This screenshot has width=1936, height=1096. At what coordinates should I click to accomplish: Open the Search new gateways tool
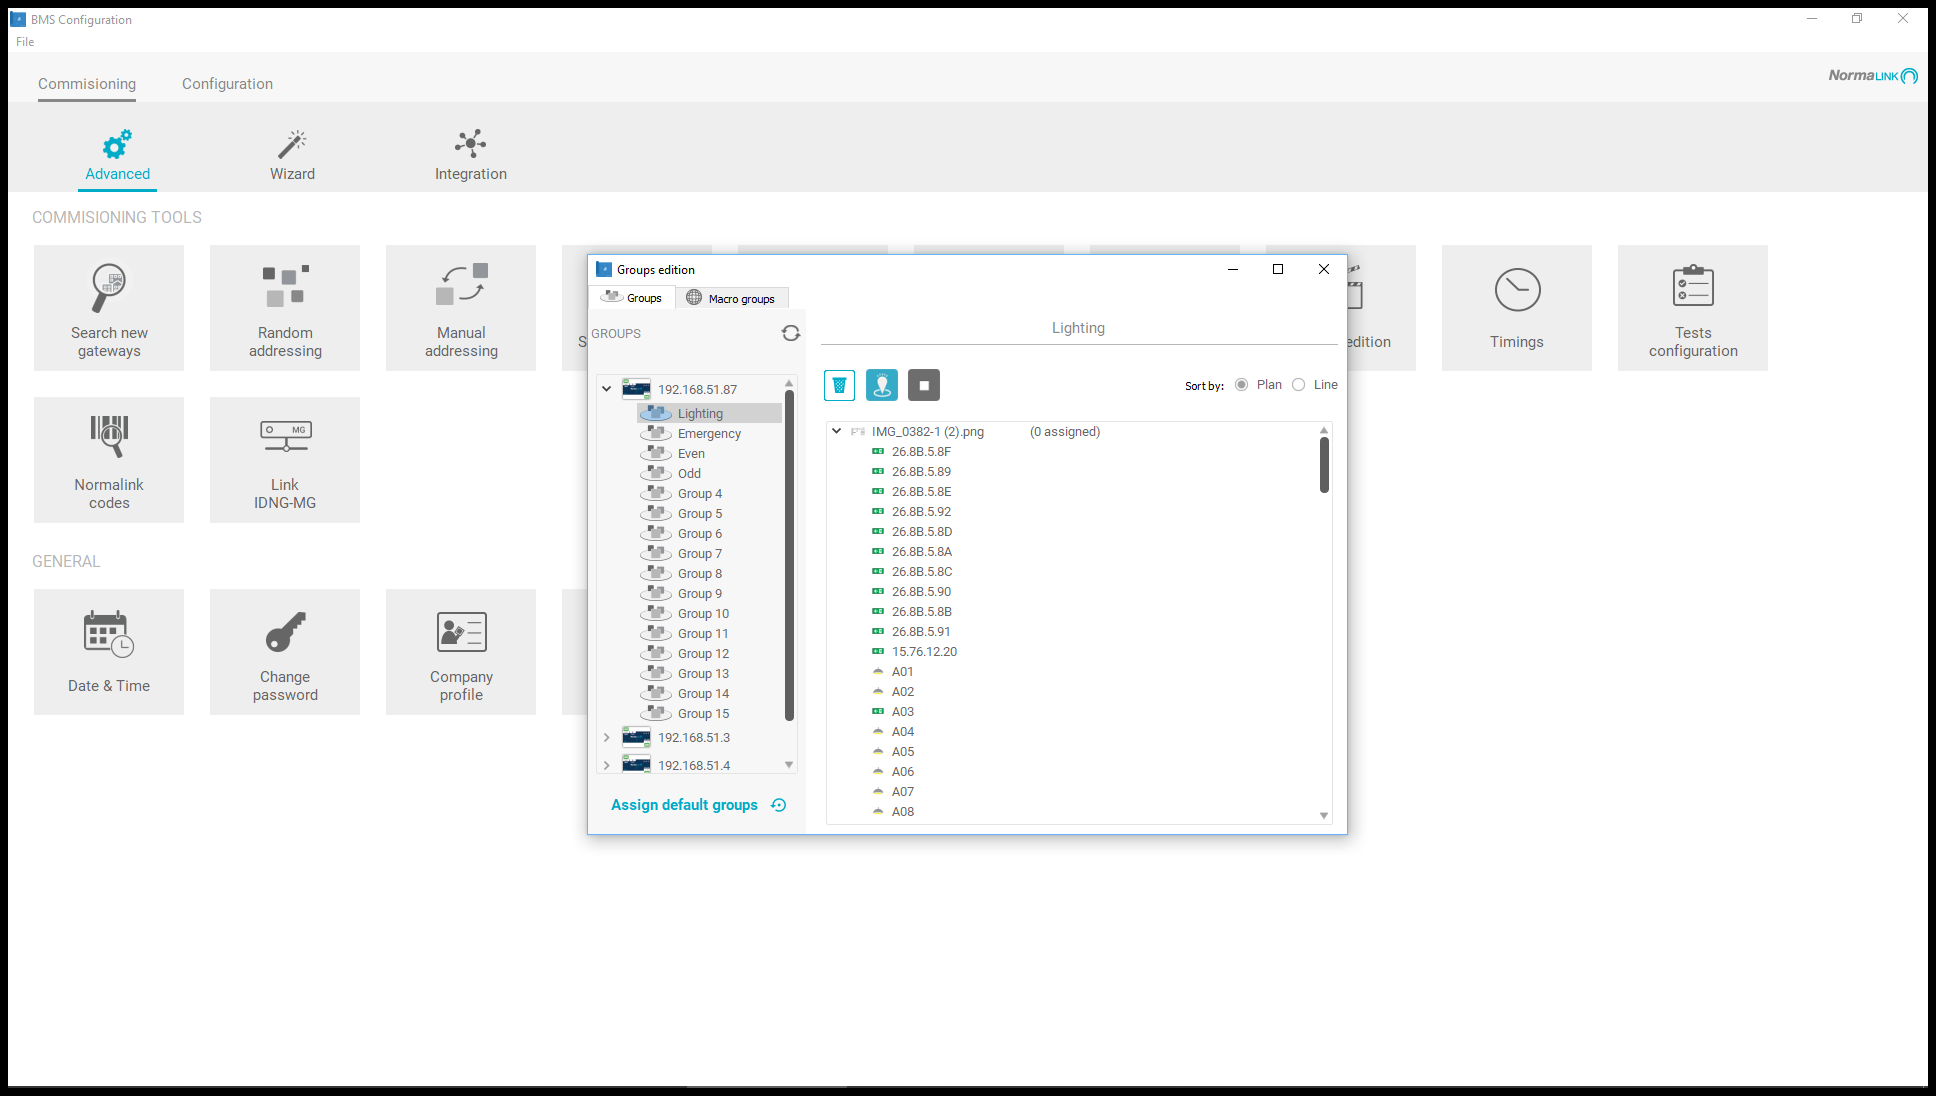pyautogui.click(x=109, y=308)
